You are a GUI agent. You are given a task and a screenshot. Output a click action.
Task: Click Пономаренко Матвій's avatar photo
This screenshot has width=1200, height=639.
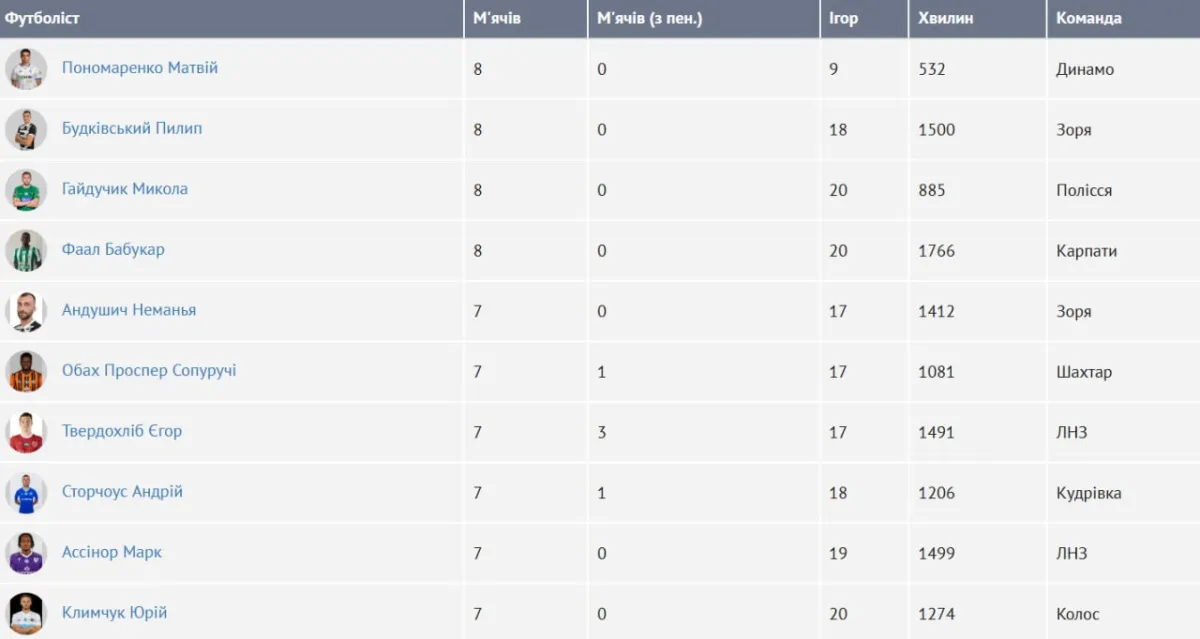(26, 69)
